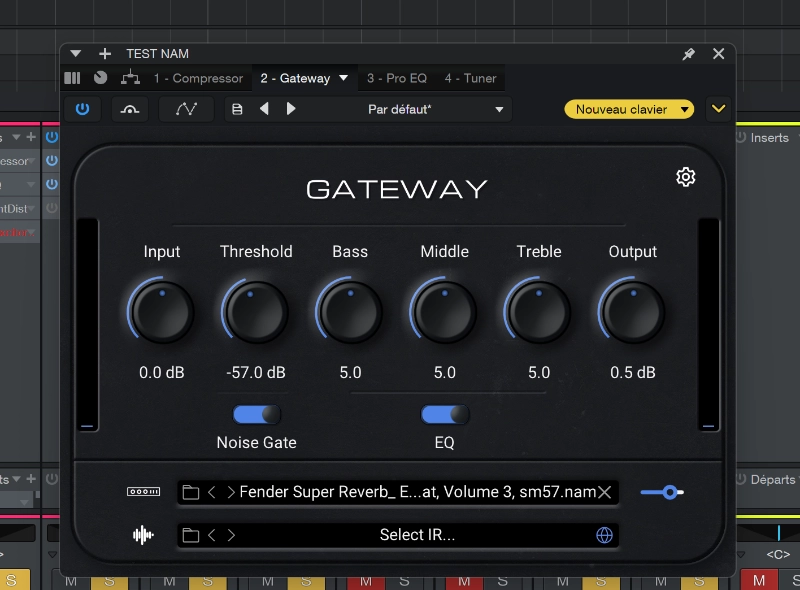The height and width of the screenshot is (590, 800).
Task: Browse IR files with folder icon
Action: point(191,535)
